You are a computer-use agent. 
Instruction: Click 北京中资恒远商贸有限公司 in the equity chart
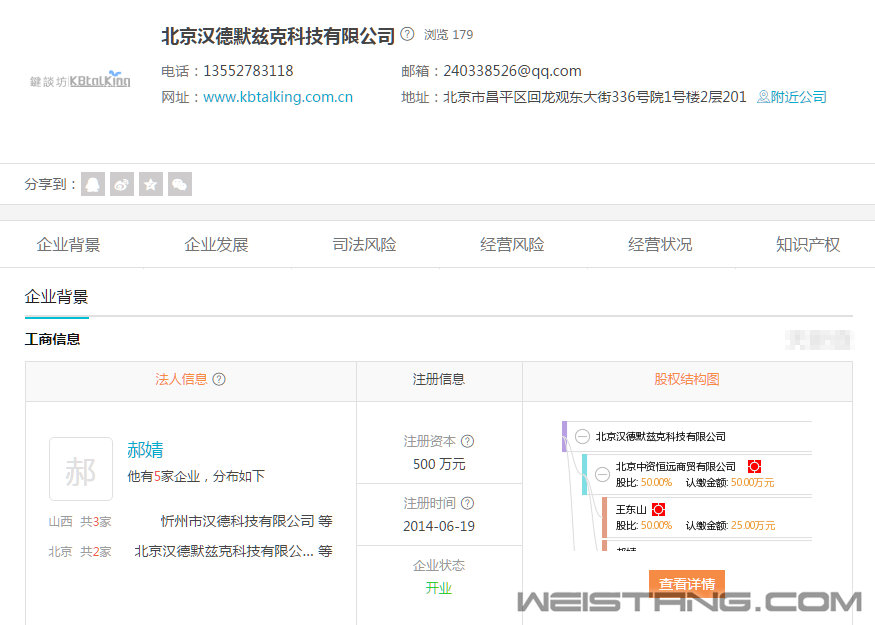[676, 467]
